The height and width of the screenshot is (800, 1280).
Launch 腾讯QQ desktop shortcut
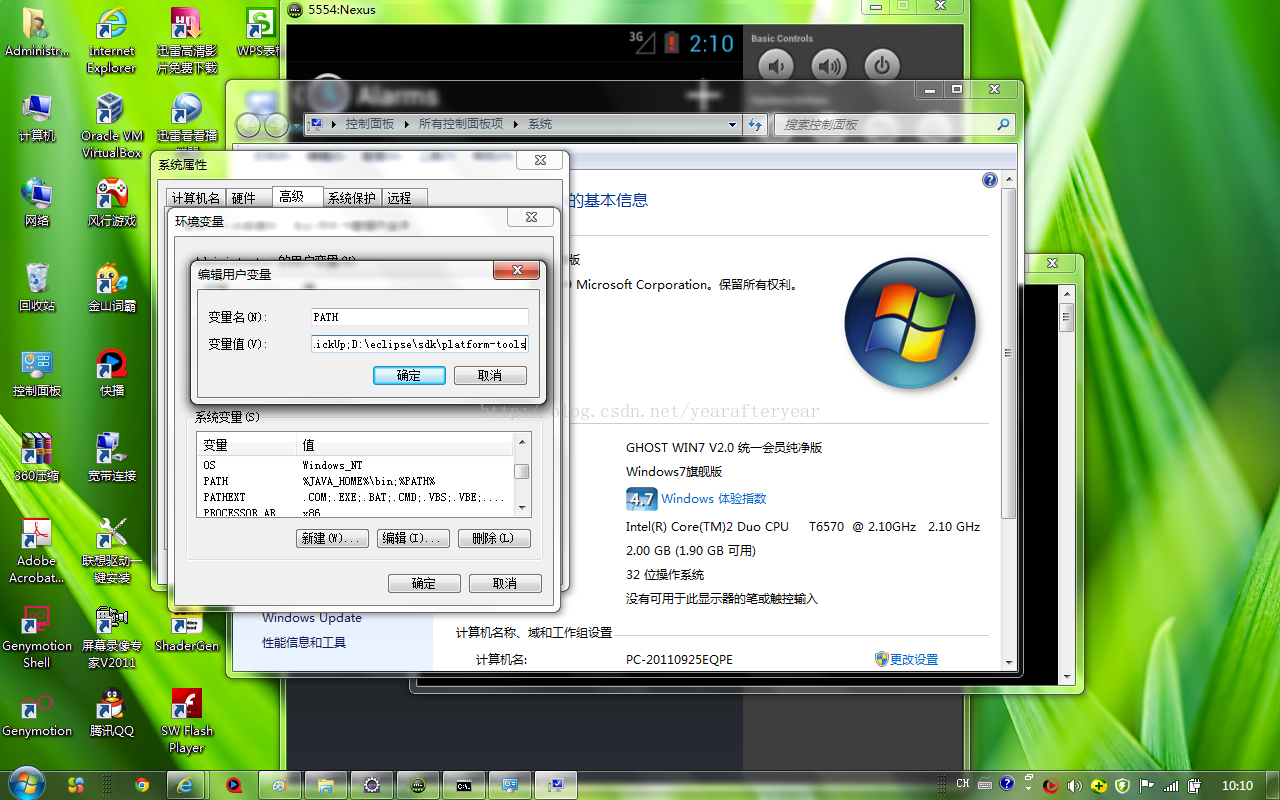pos(111,714)
